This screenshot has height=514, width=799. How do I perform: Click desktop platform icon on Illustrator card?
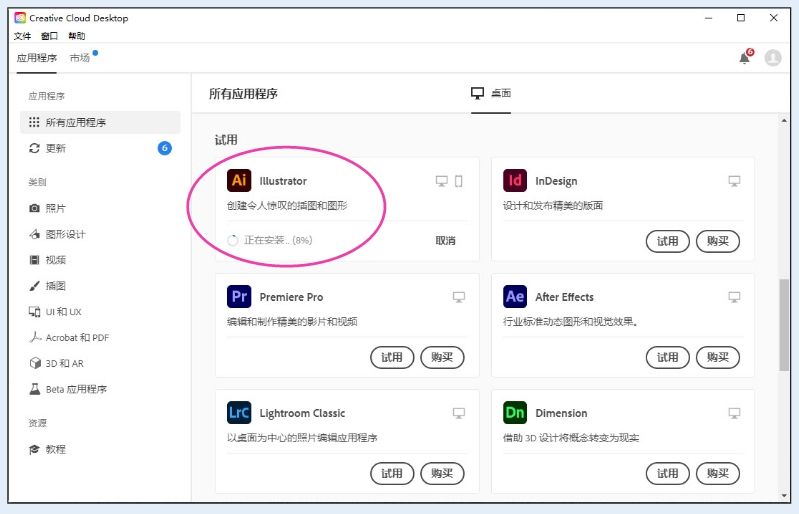(x=442, y=181)
